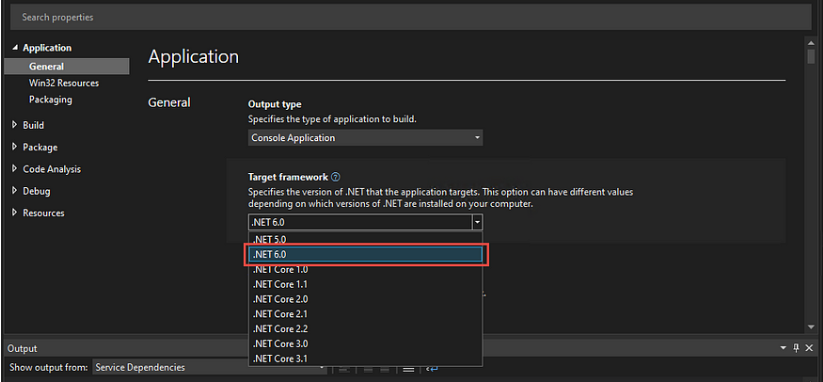The width and height of the screenshot is (823, 382).
Task: Select Win32 Resources in the sidebar
Action: 64,83
